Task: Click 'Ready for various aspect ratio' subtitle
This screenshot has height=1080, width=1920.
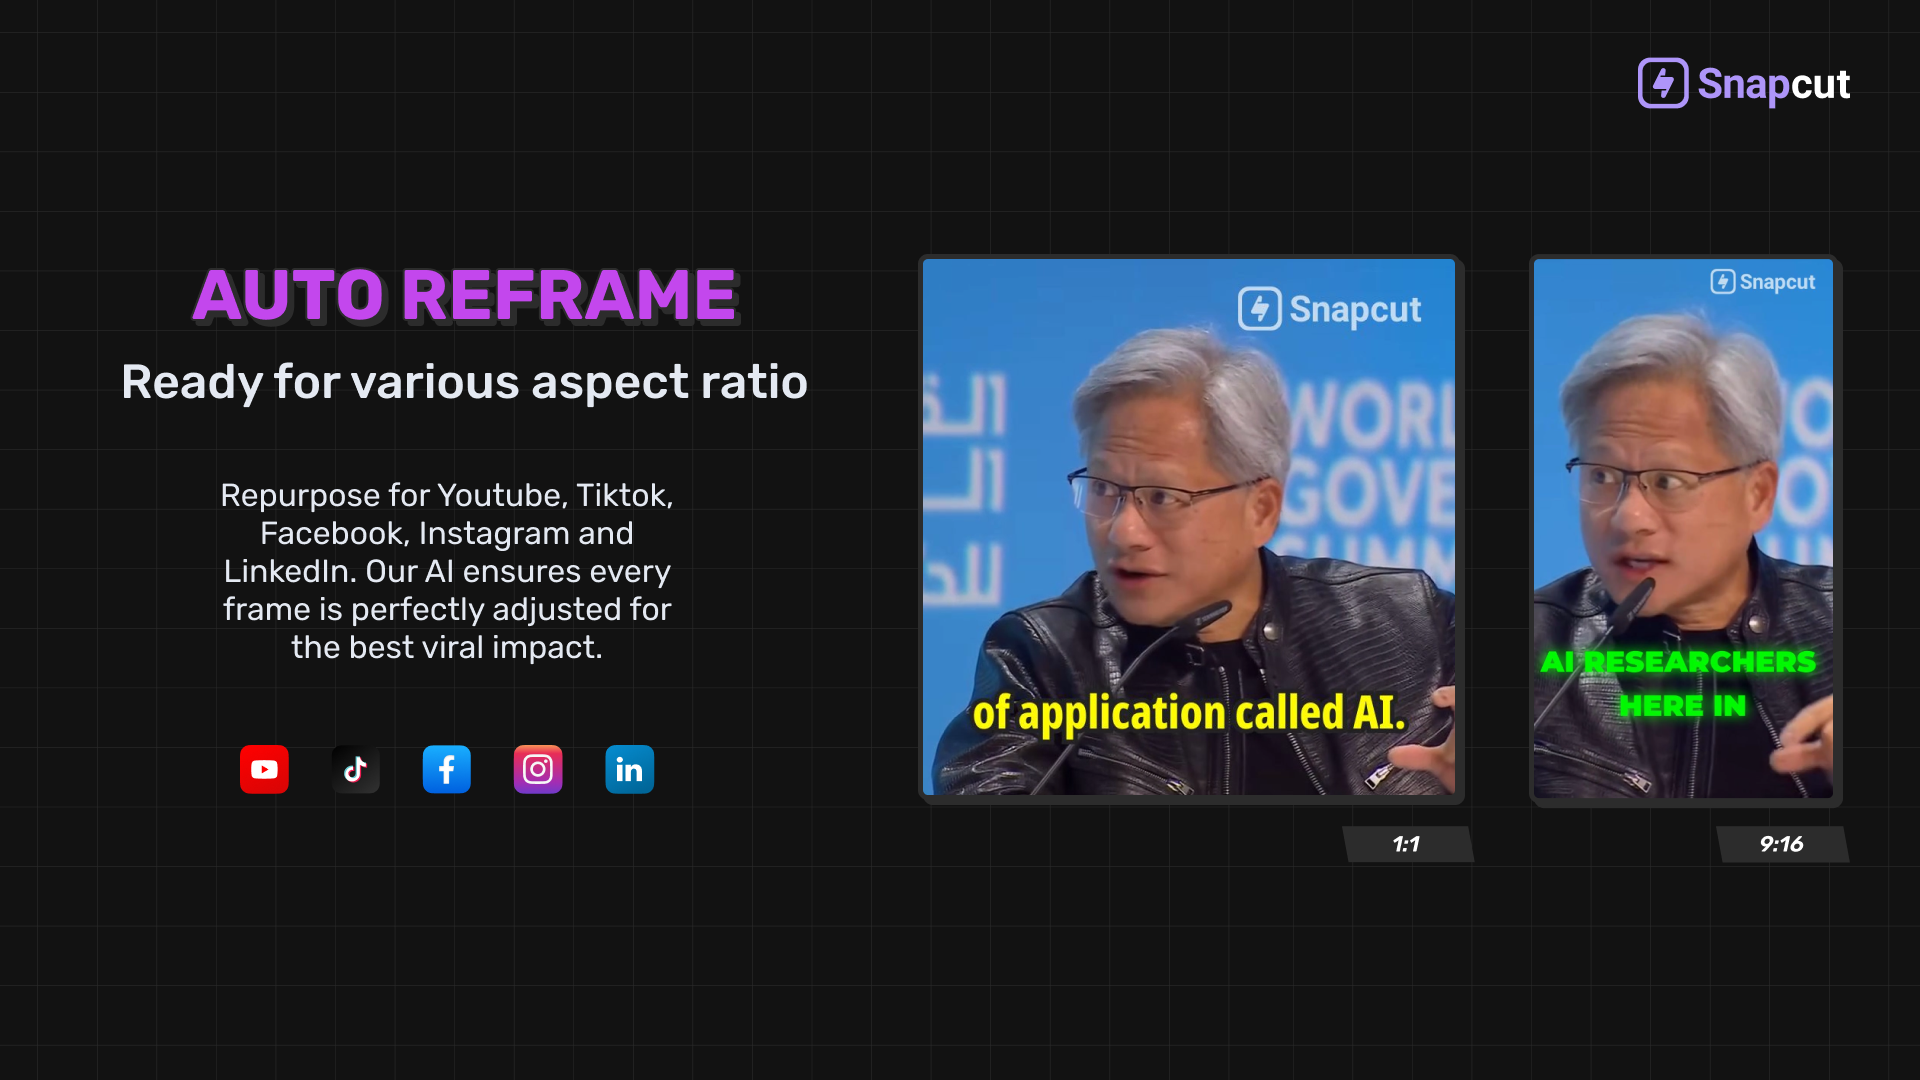Action: (x=464, y=382)
